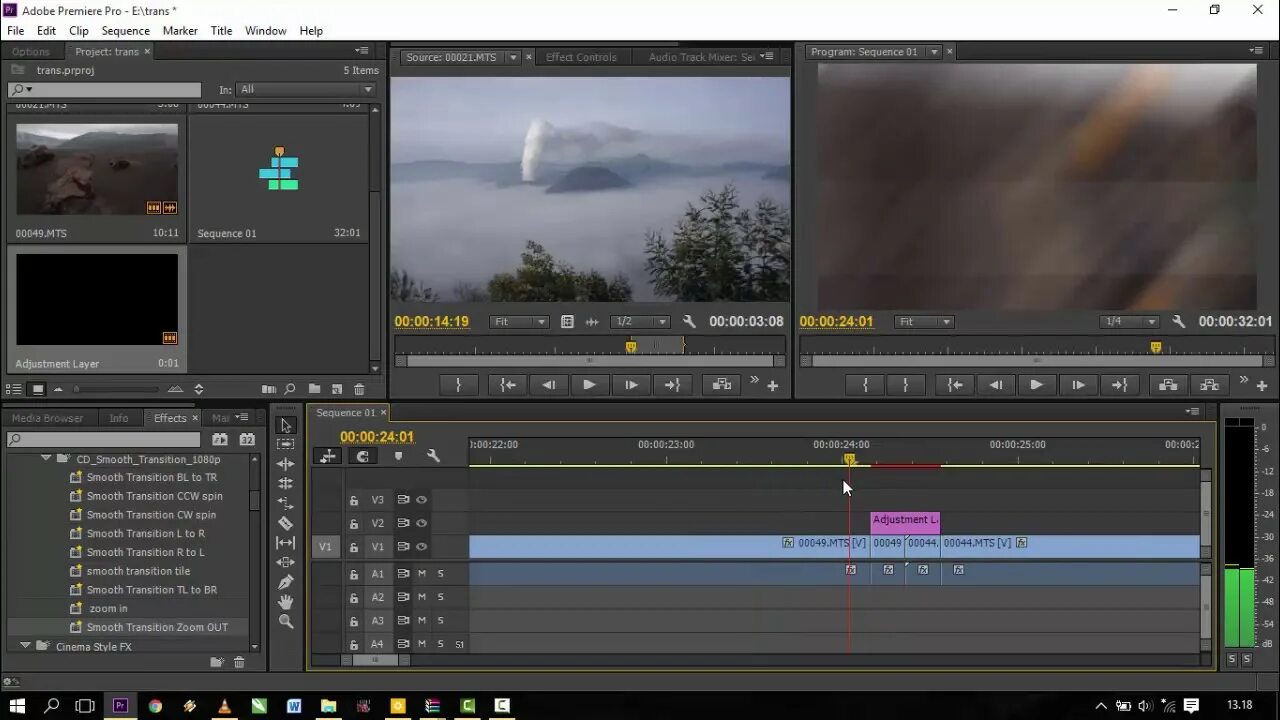Toggle lock on track V3

[354, 500]
